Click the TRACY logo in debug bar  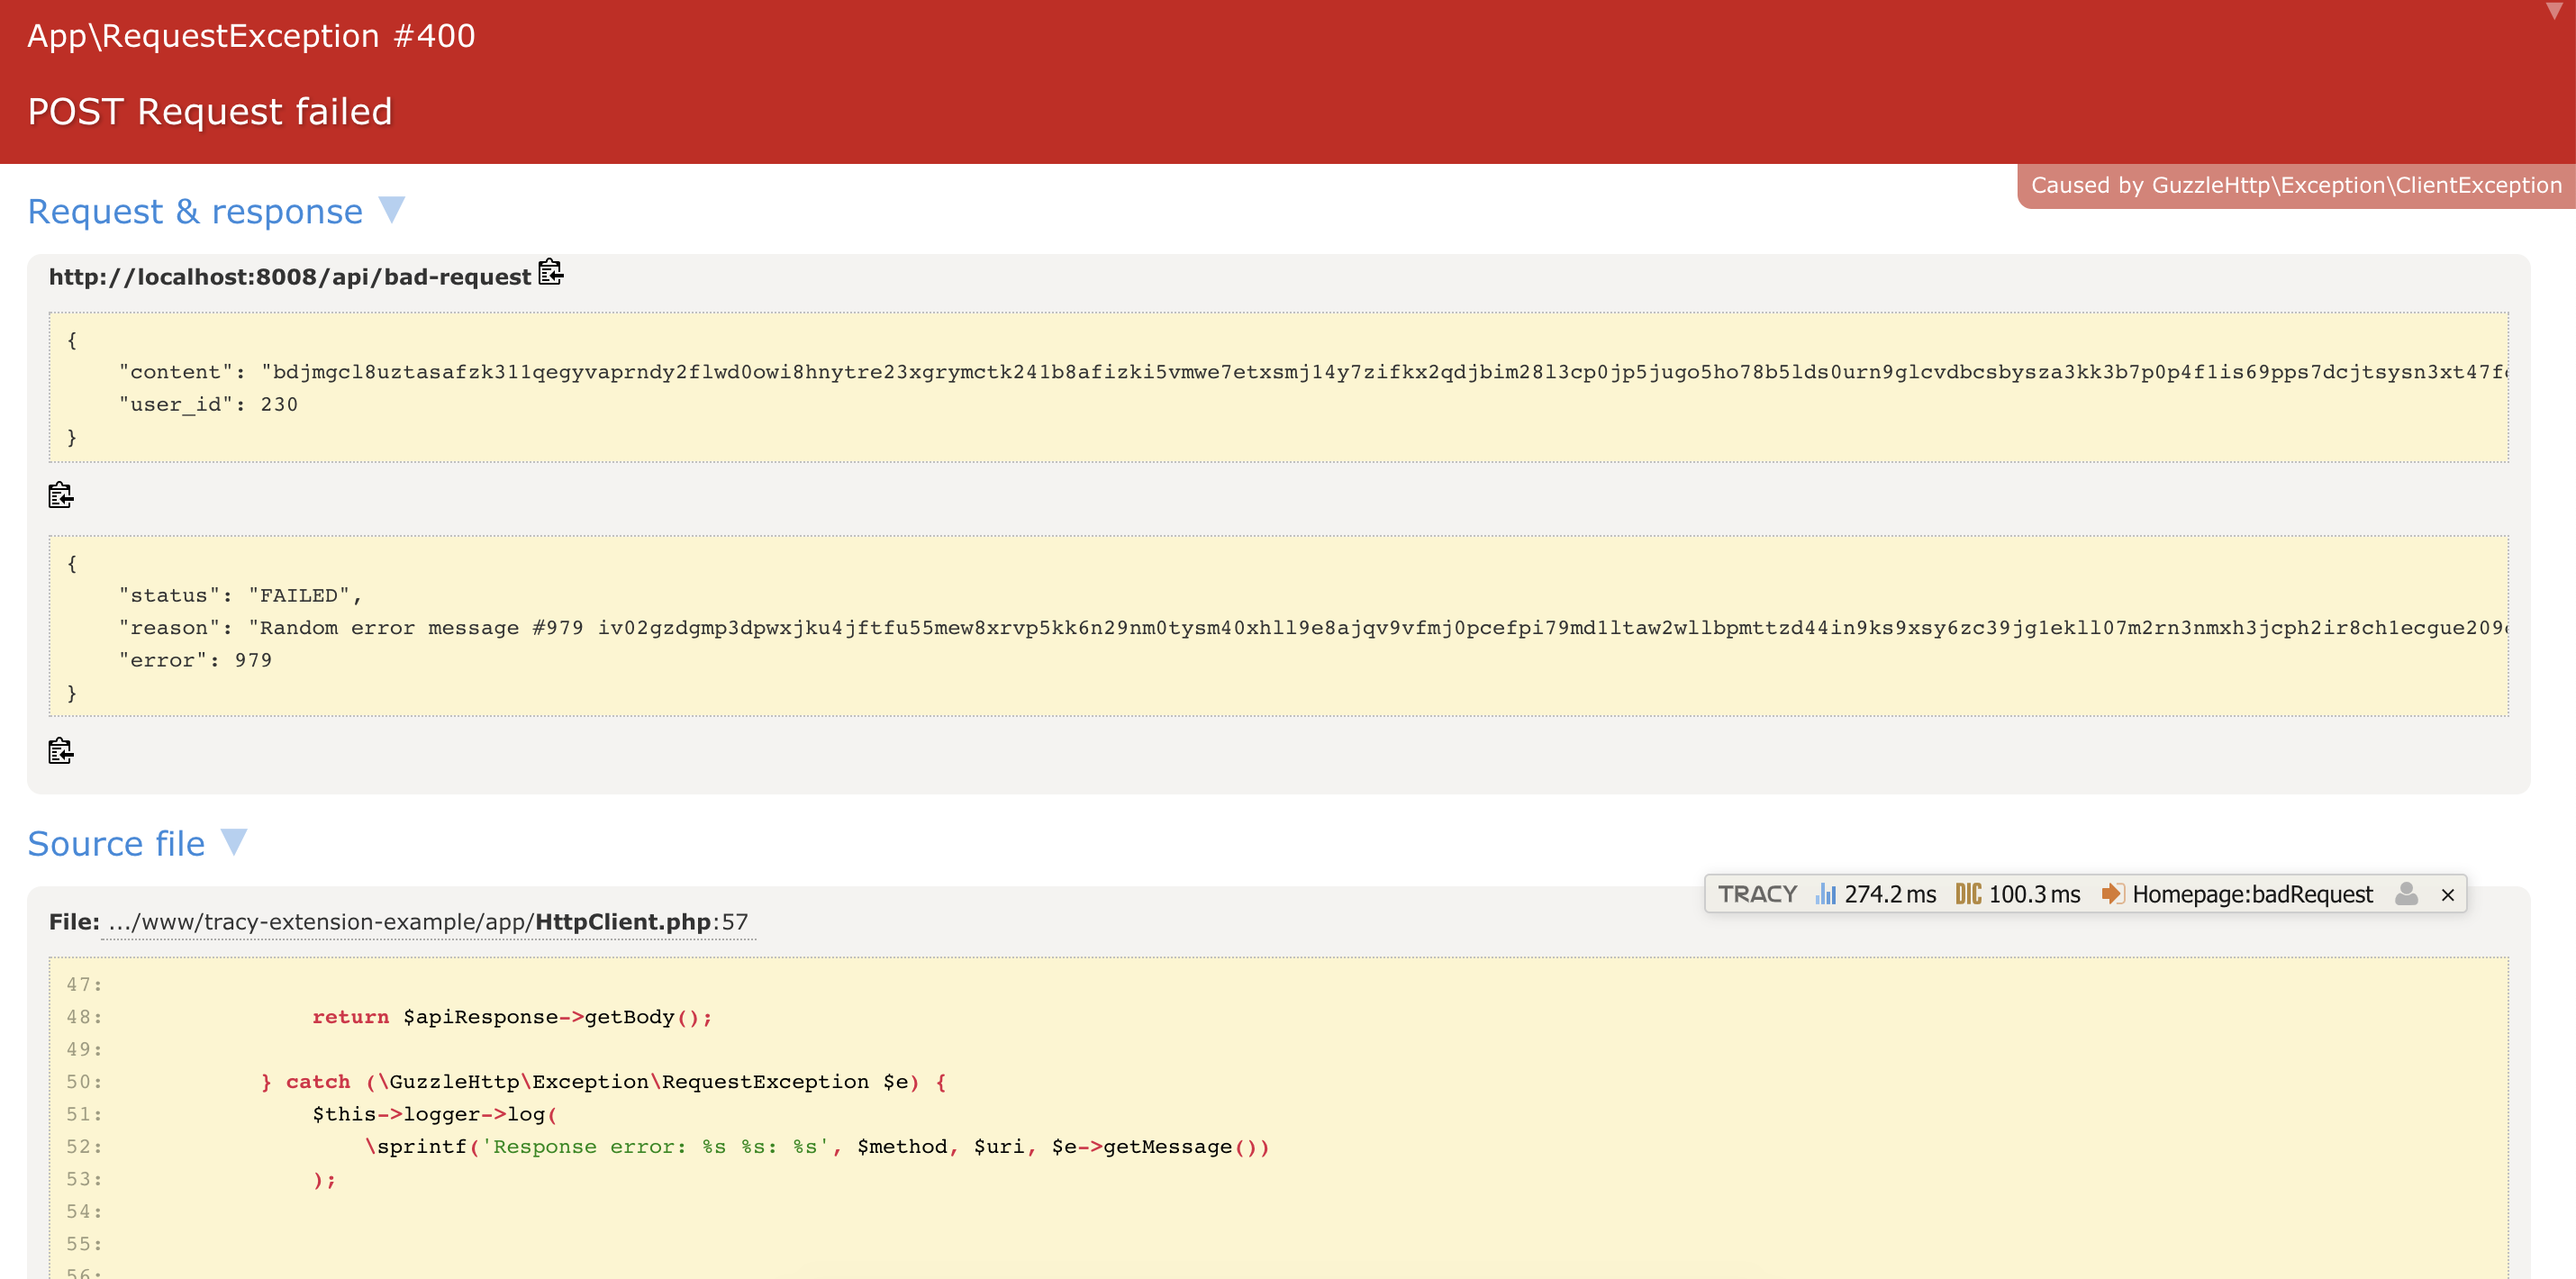(1757, 894)
